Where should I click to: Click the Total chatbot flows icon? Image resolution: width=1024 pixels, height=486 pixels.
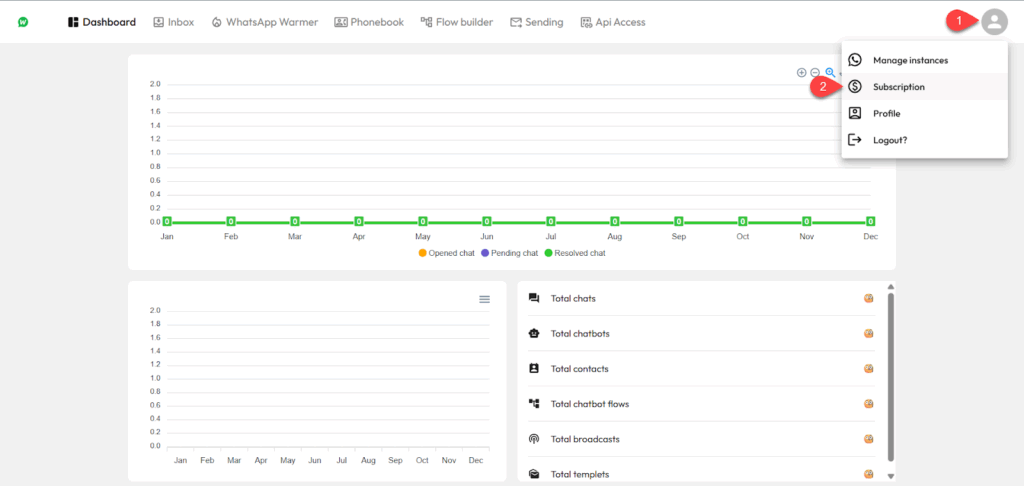coord(534,404)
